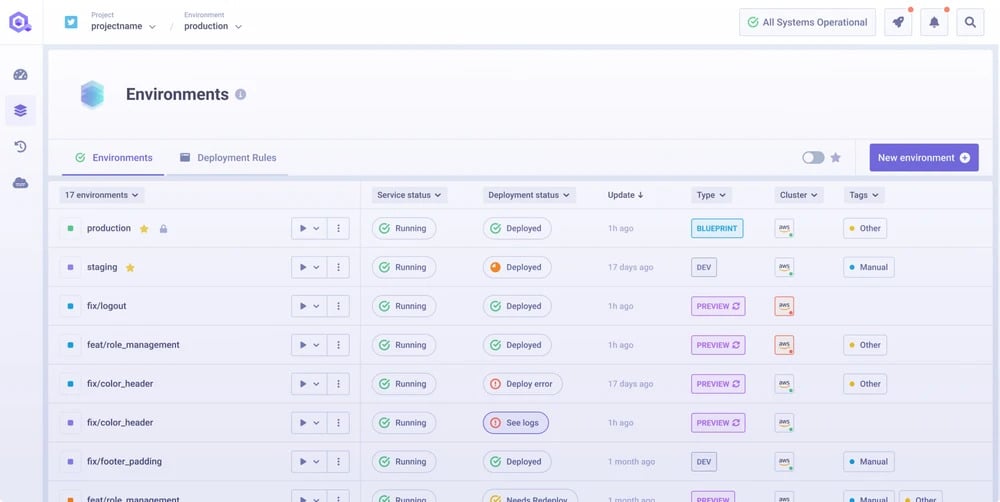Open the environment production dropdown
This screenshot has width=1000, height=502.
213,26
